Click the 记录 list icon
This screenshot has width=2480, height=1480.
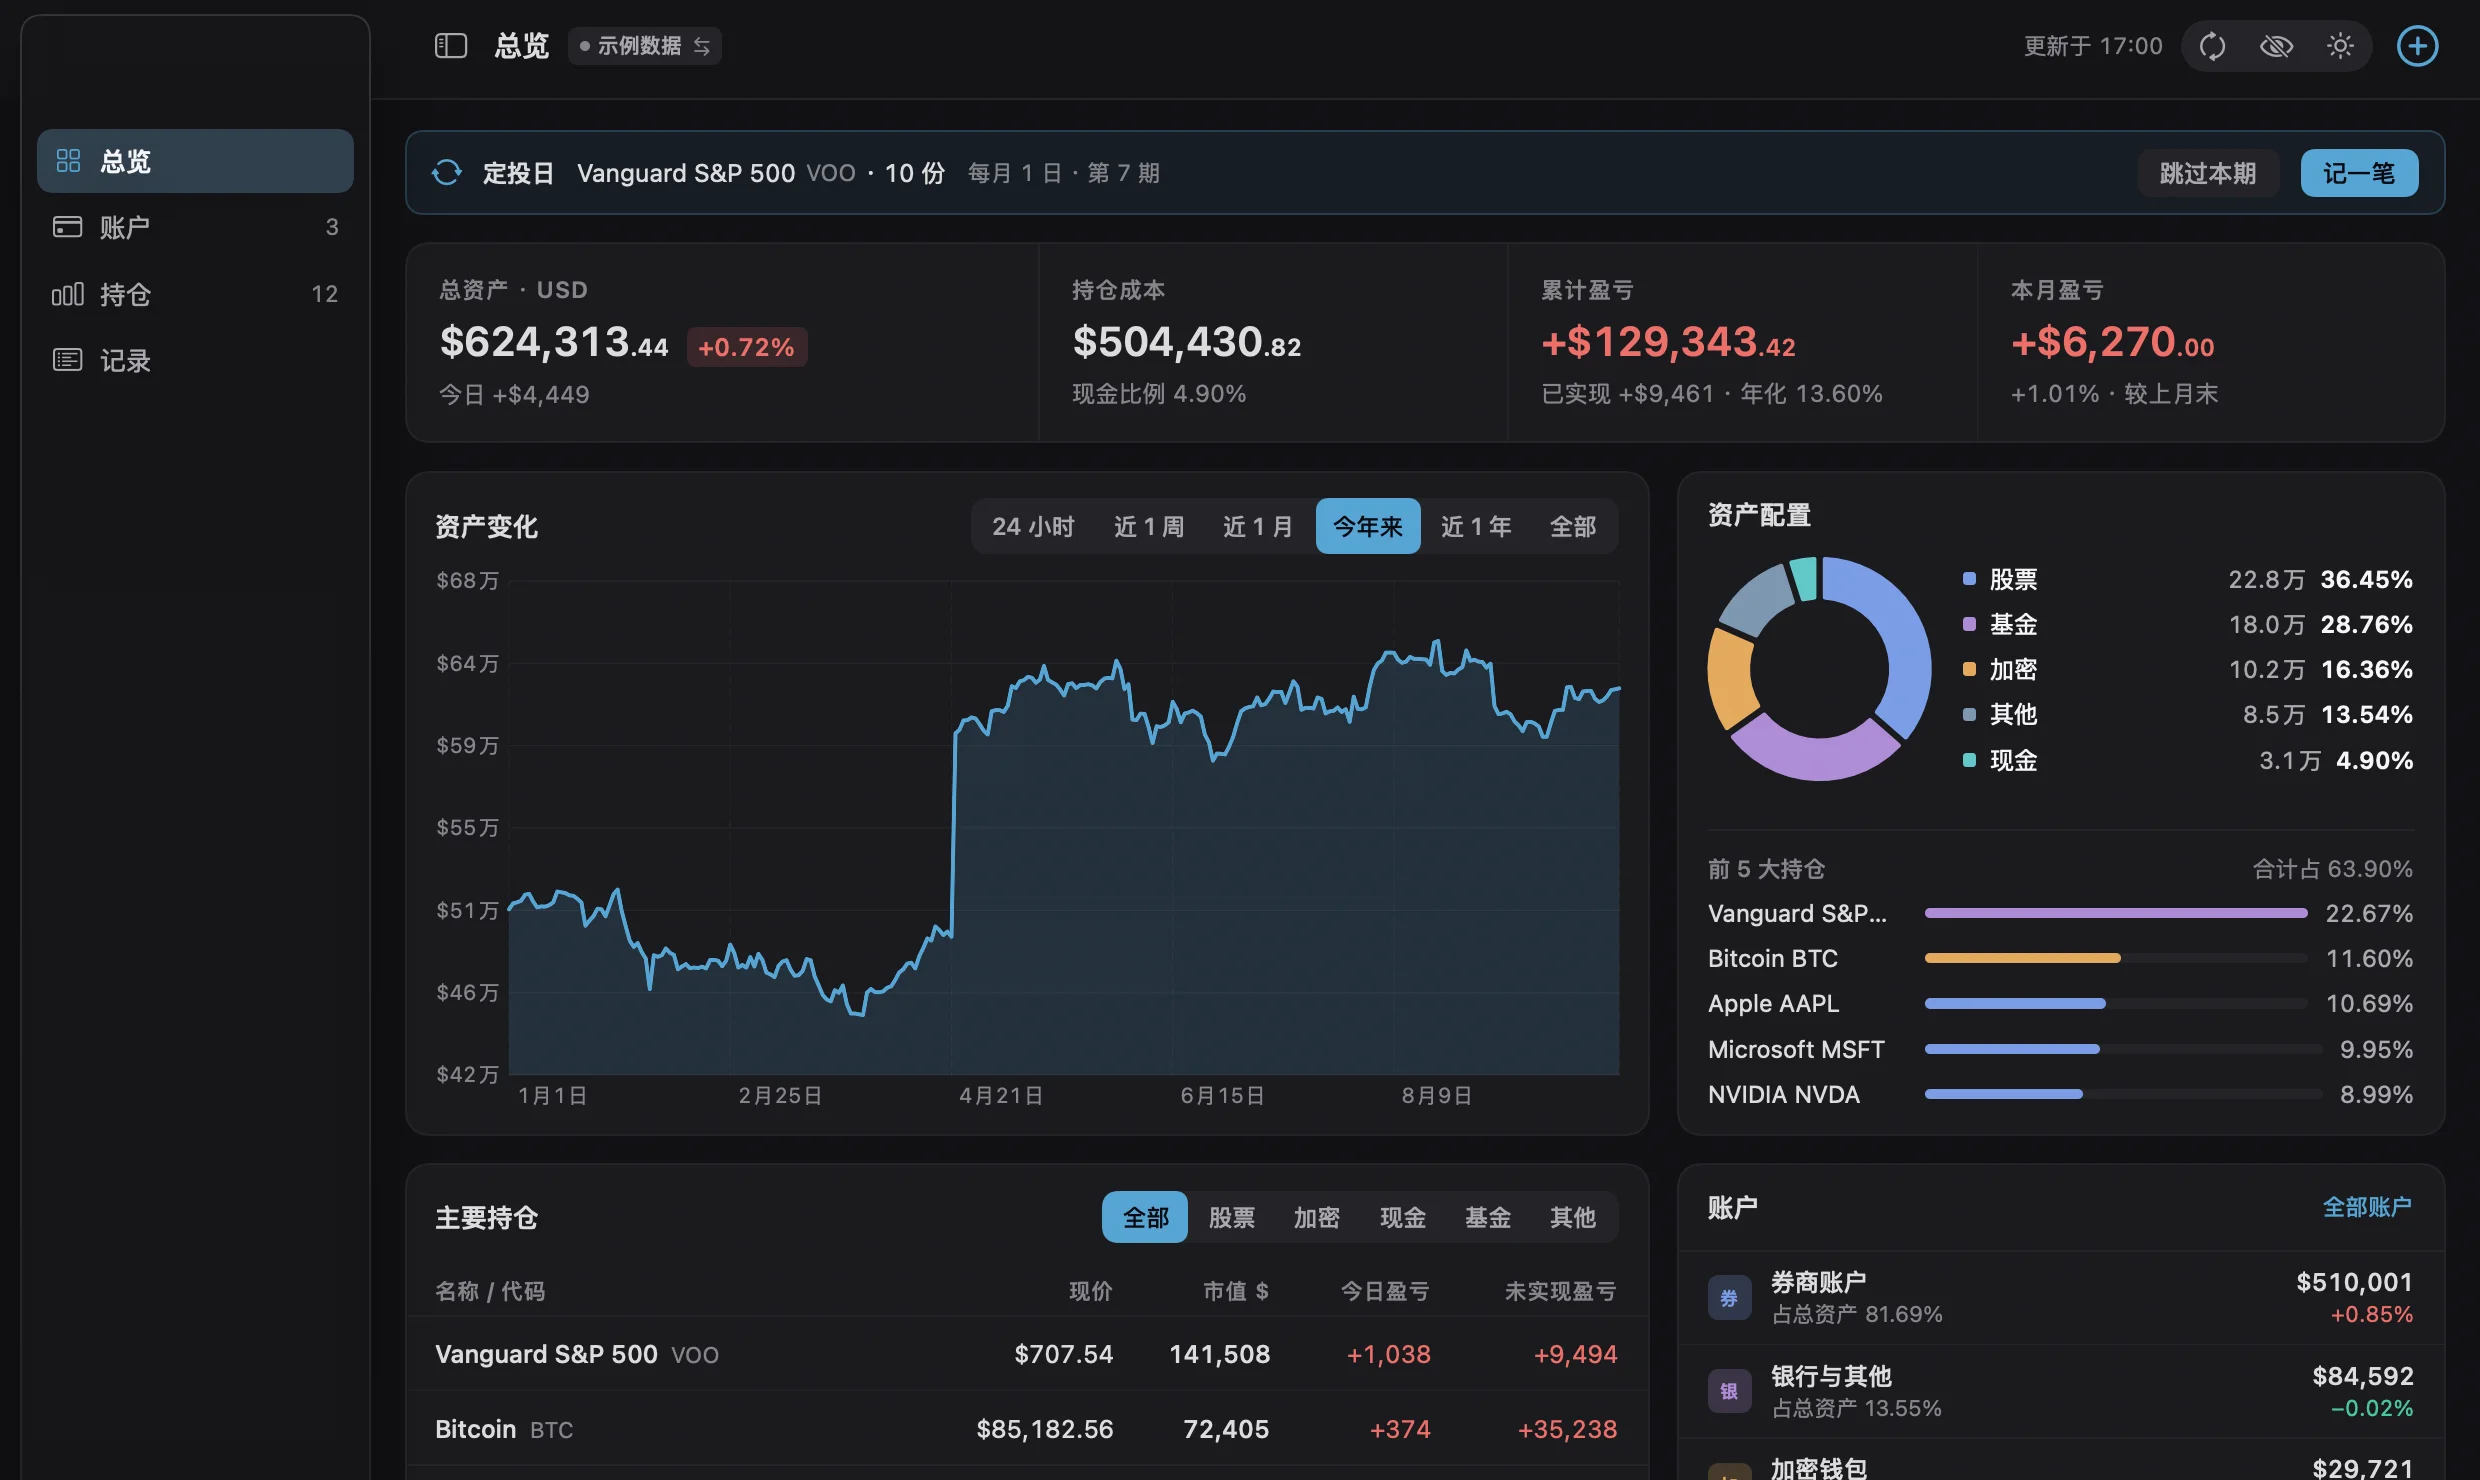point(67,360)
